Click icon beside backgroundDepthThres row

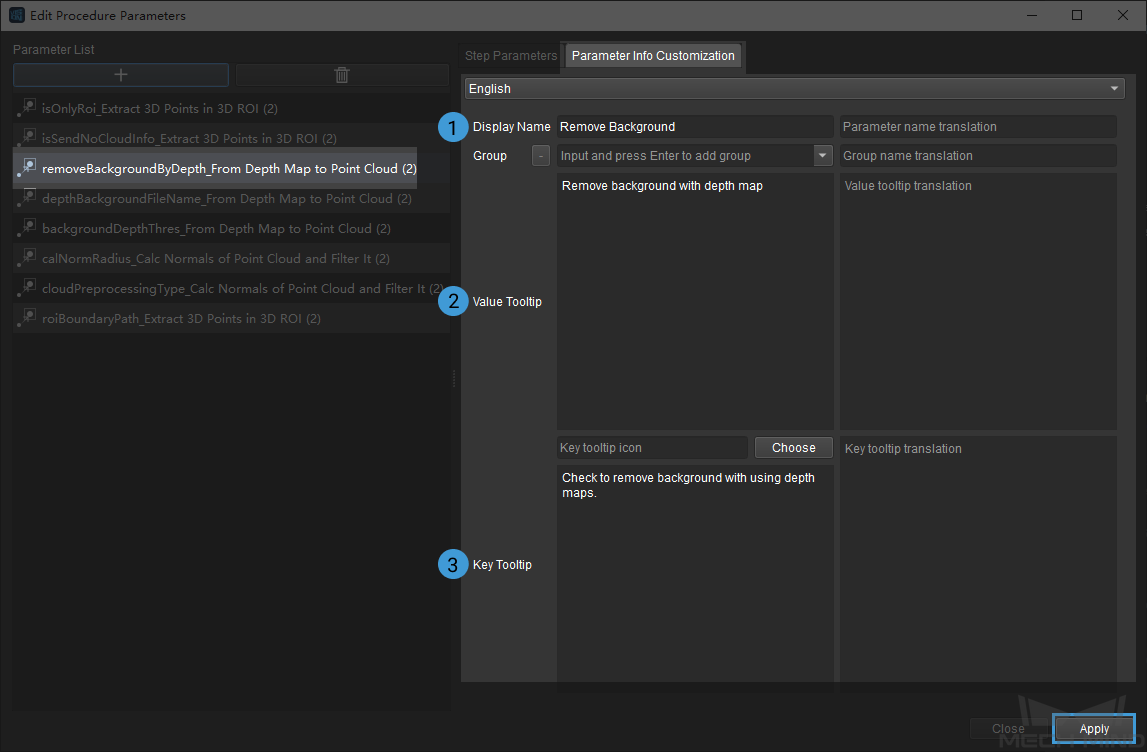point(28,228)
